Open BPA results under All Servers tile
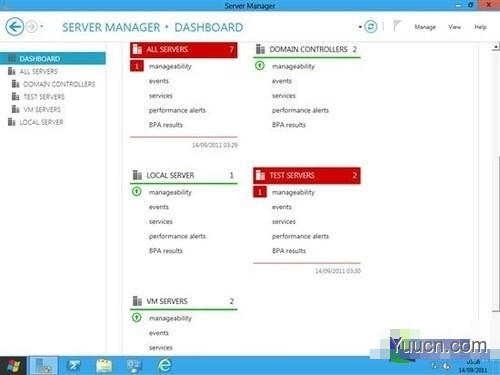500x375 pixels. click(166, 125)
